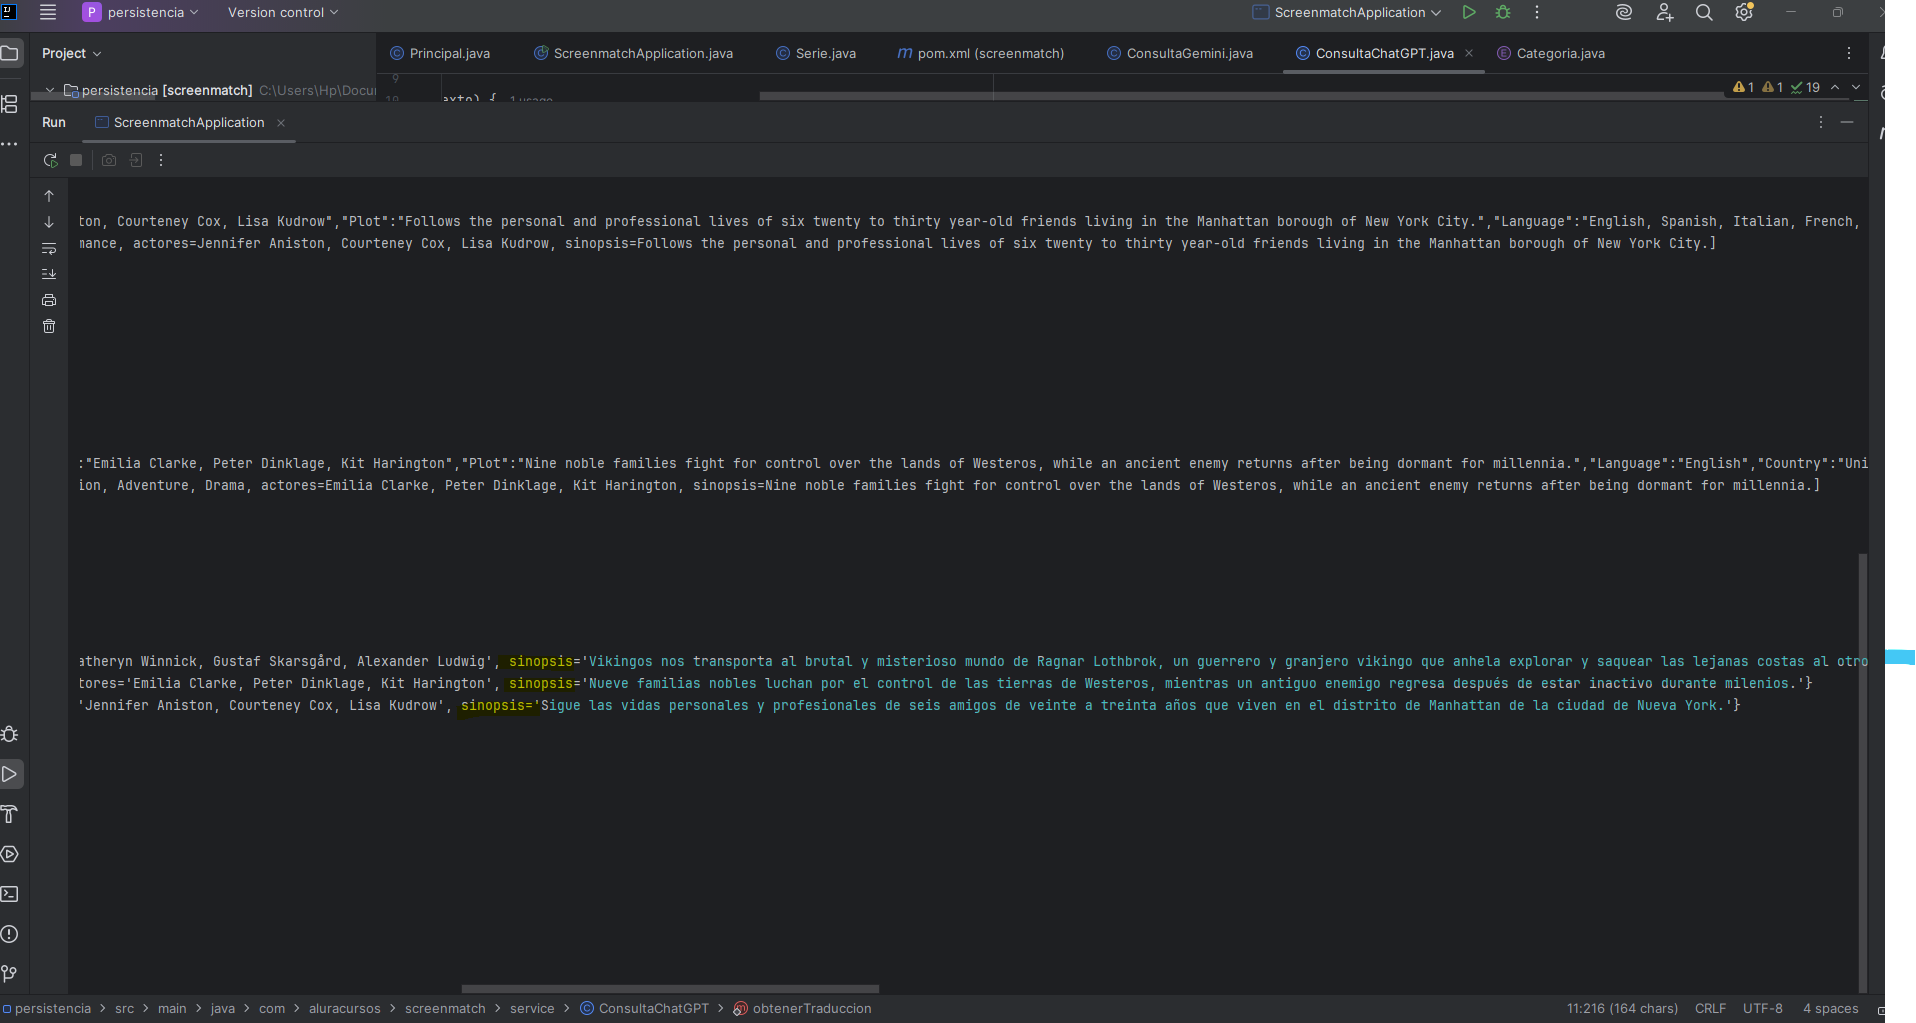
Task: Open Version control dropdown
Action: point(283,13)
